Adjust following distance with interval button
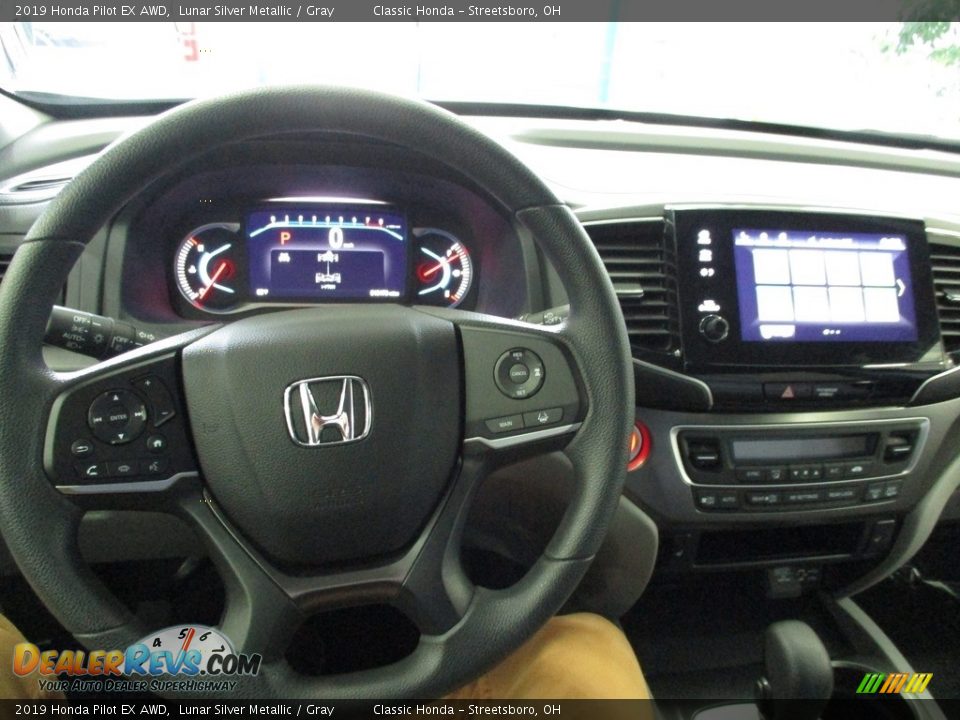The width and height of the screenshot is (960, 720). click(538, 372)
